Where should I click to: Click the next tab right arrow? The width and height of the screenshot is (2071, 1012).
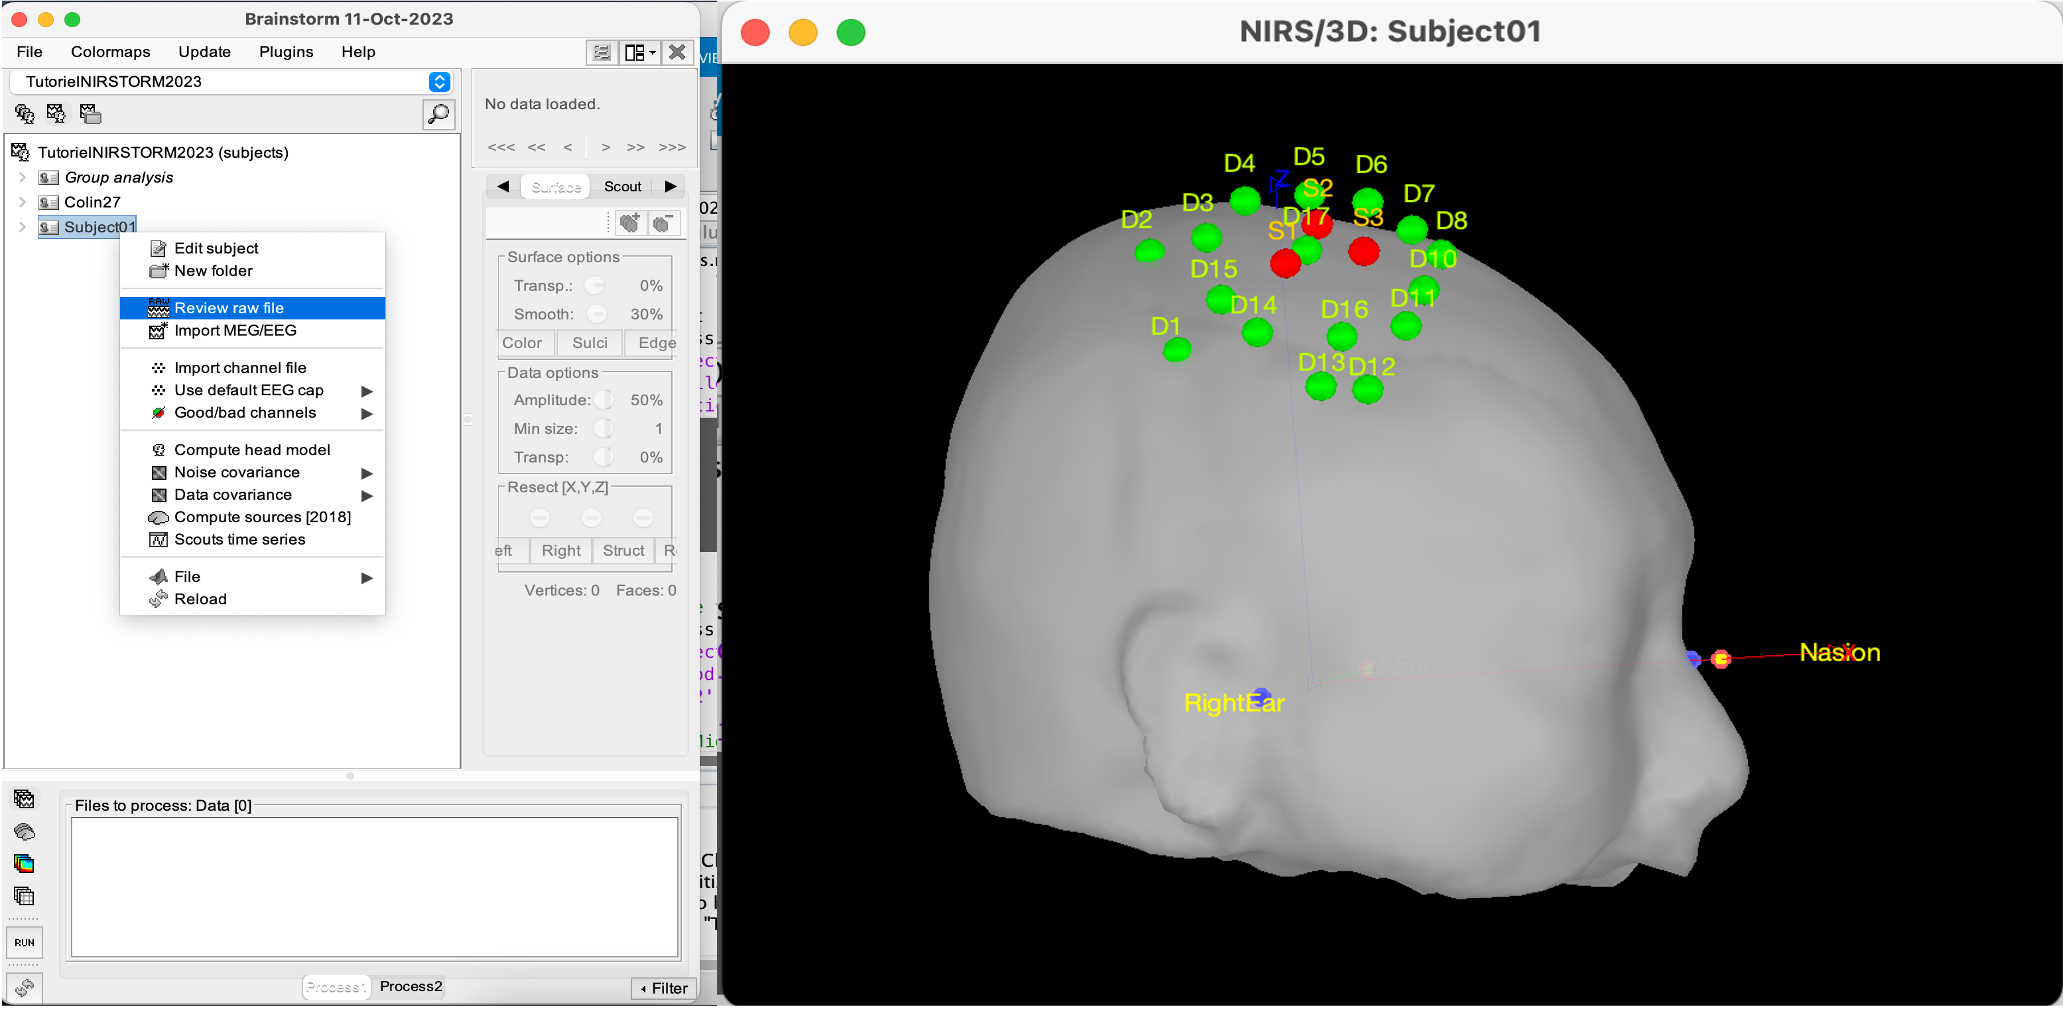[670, 187]
